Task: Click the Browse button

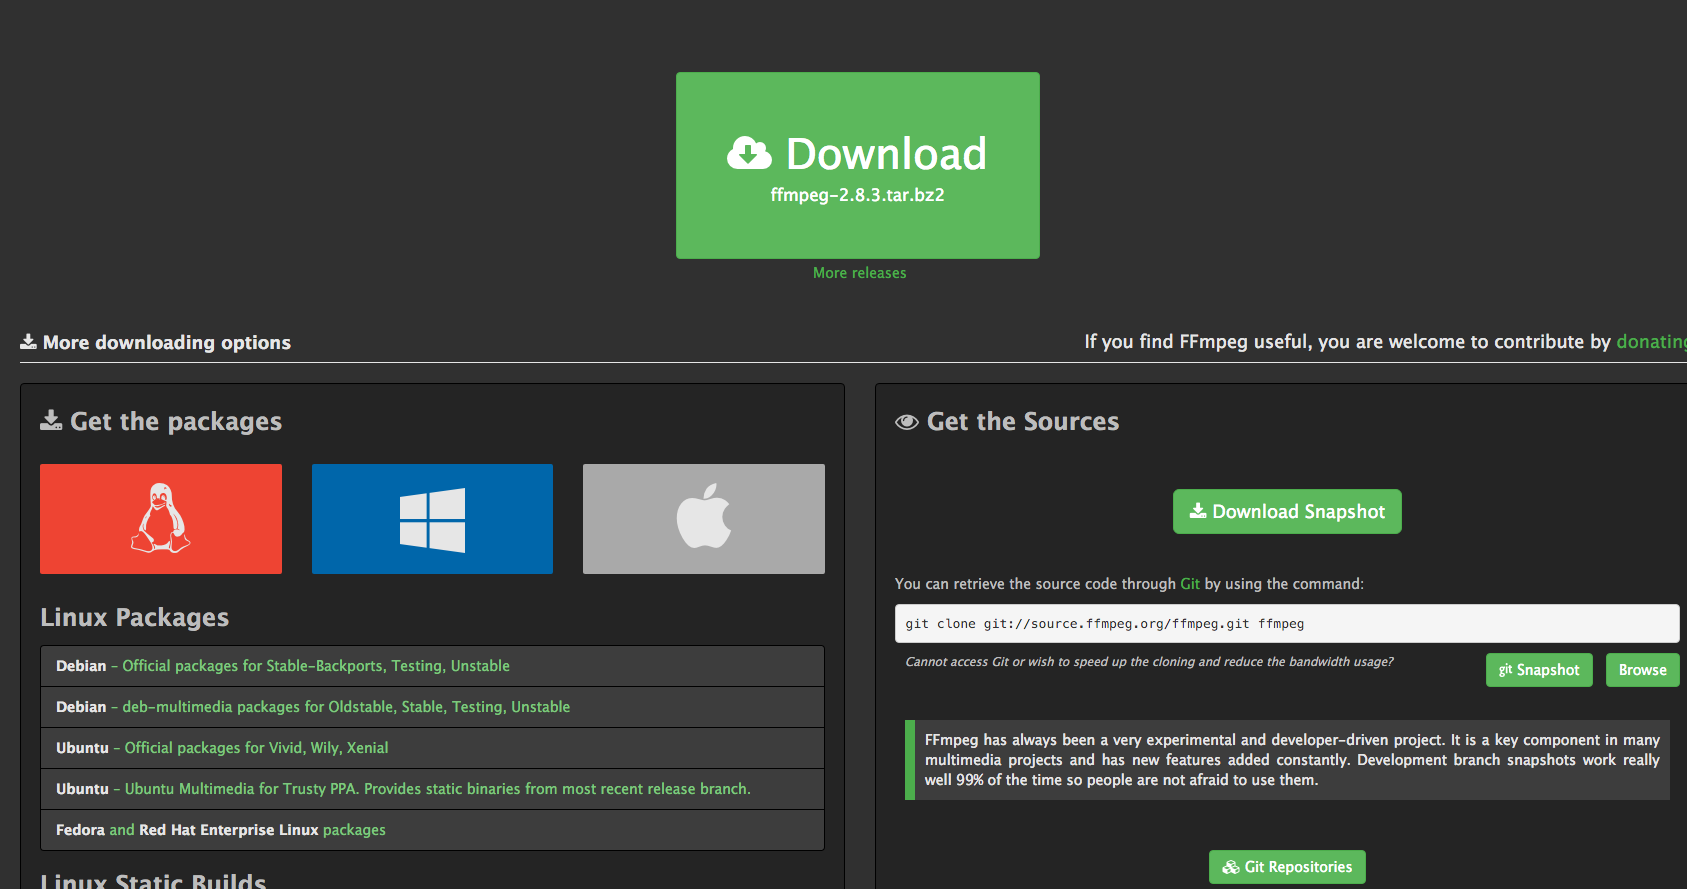Action: [1642, 670]
